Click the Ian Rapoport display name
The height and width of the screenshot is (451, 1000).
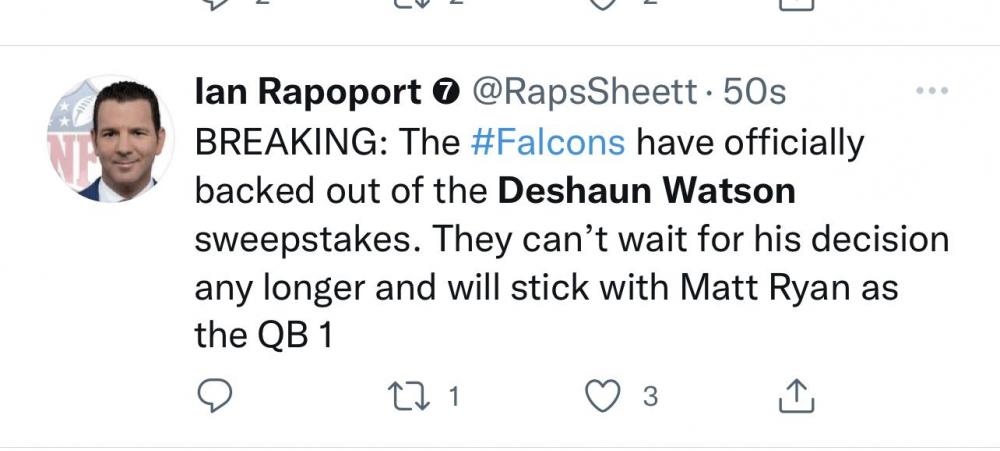coord(307,93)
